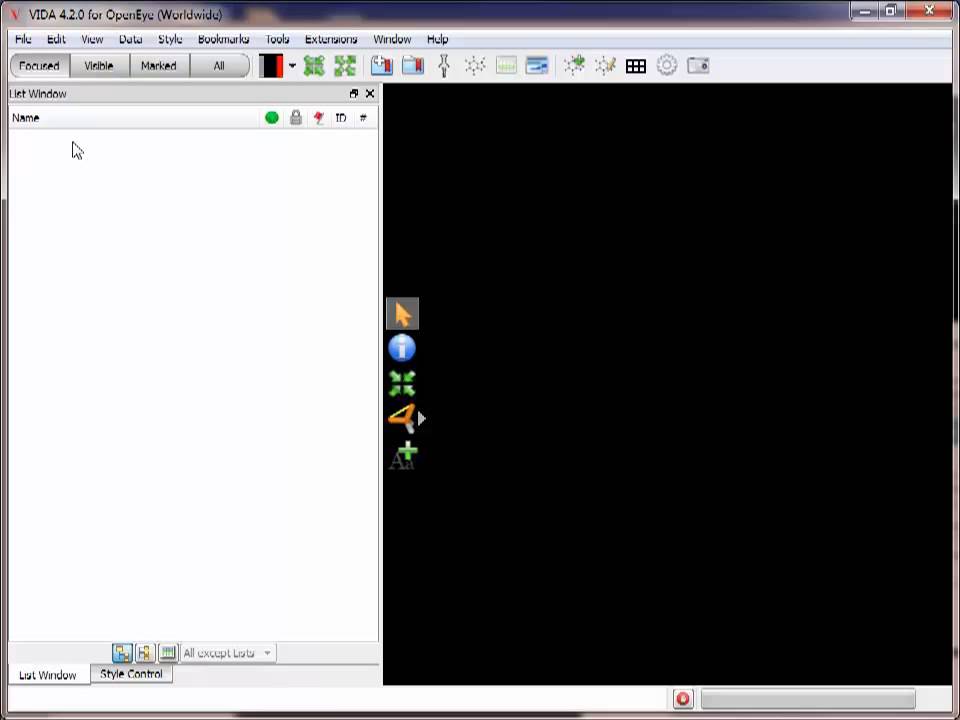Click the blue window panel icon

pos(537,66)
